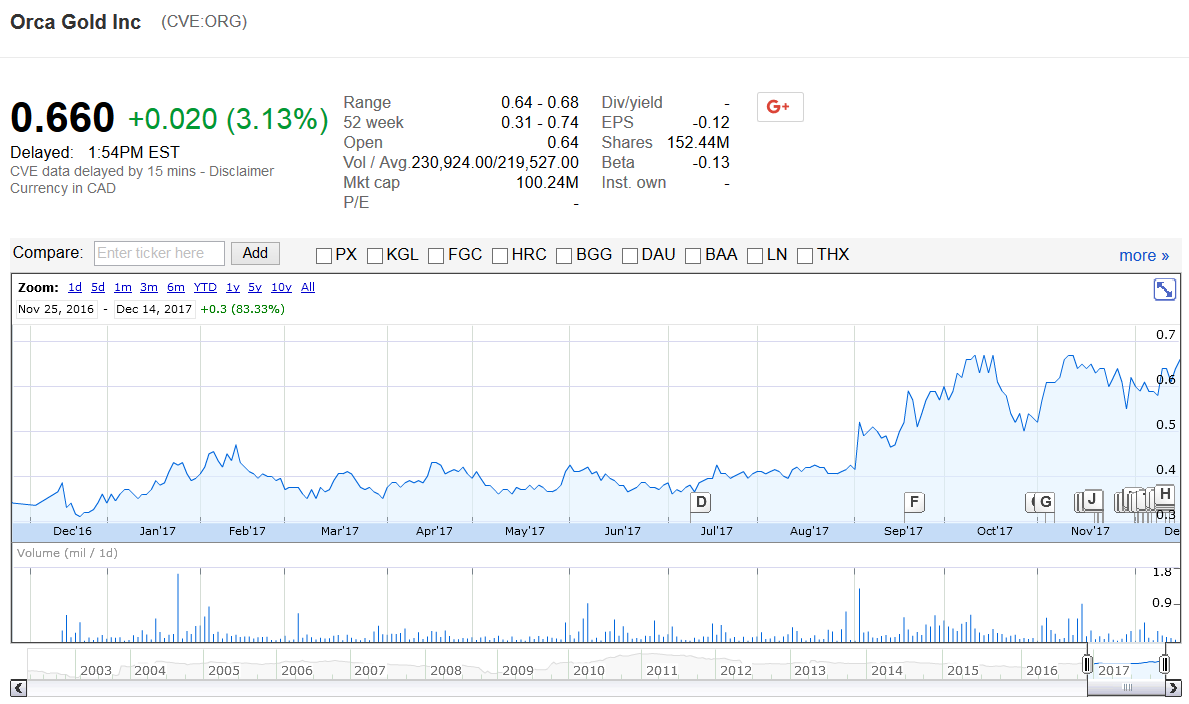This screenshot has width=1189, height=704.
Task: Click the Shares value 152.44M
Action: 698,143
